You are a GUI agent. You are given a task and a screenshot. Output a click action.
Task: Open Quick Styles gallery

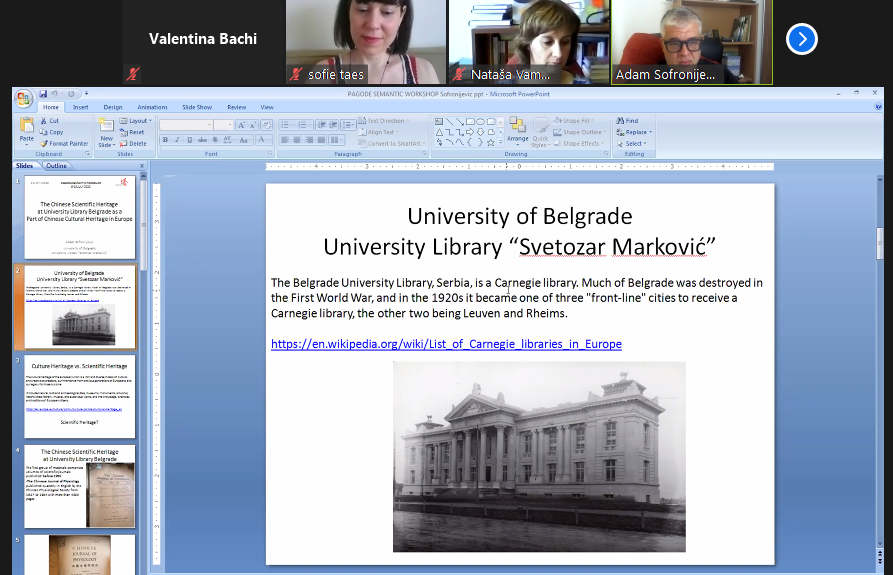click(x=540, y=133)
